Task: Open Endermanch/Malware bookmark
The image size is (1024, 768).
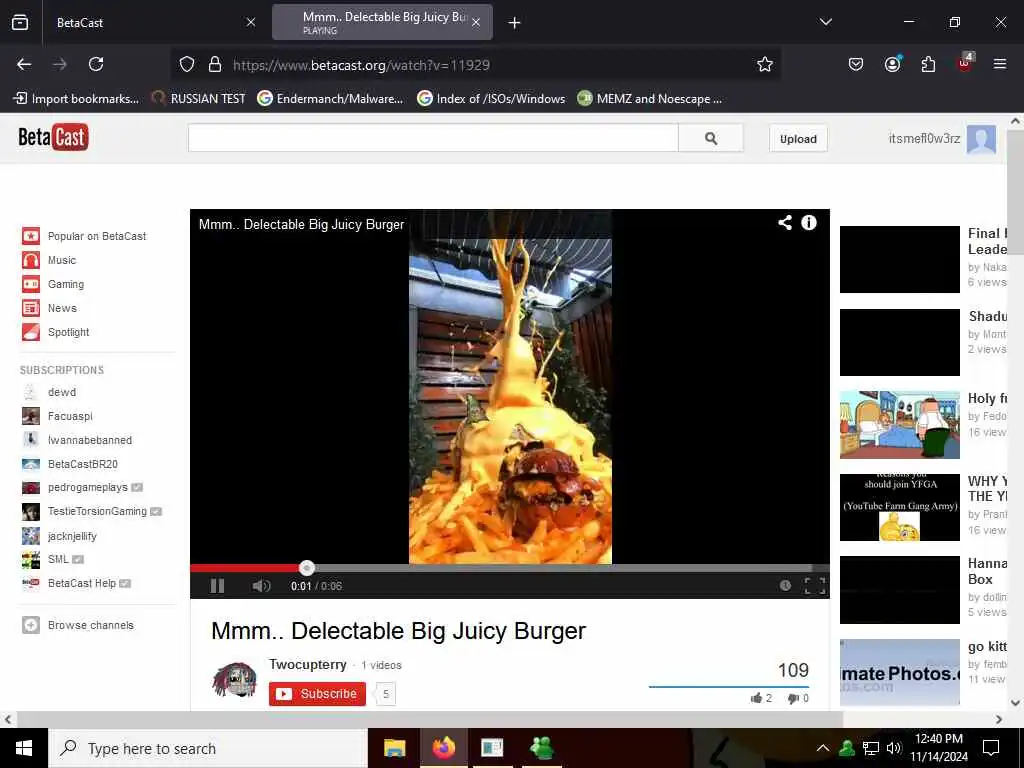Action: (x=330, y=99)
